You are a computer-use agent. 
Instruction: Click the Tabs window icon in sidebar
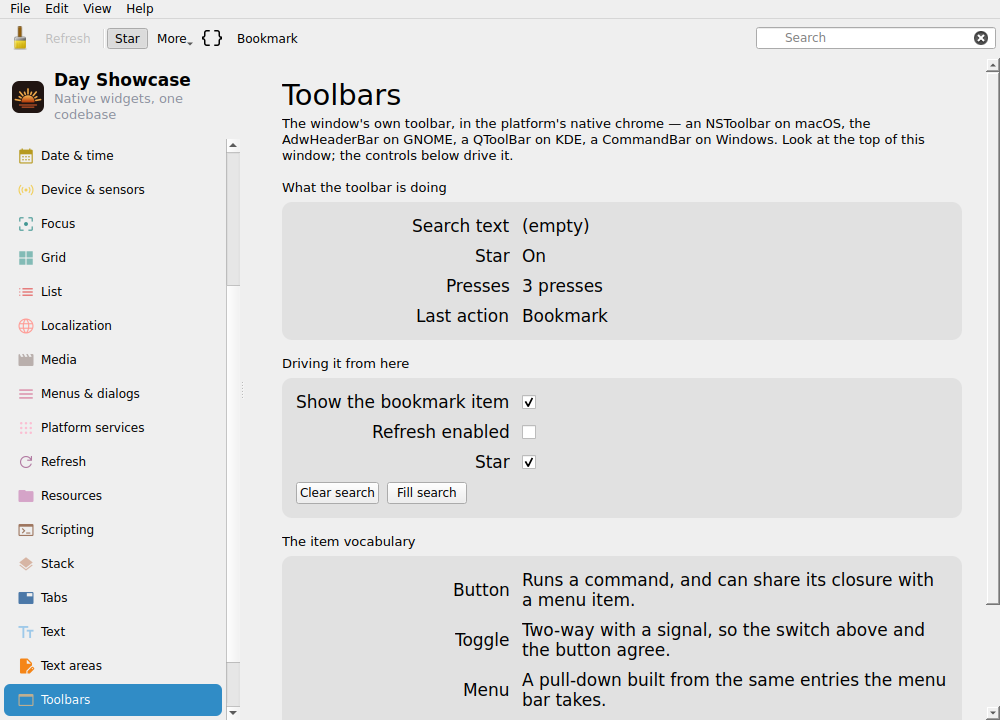point(26,598)
